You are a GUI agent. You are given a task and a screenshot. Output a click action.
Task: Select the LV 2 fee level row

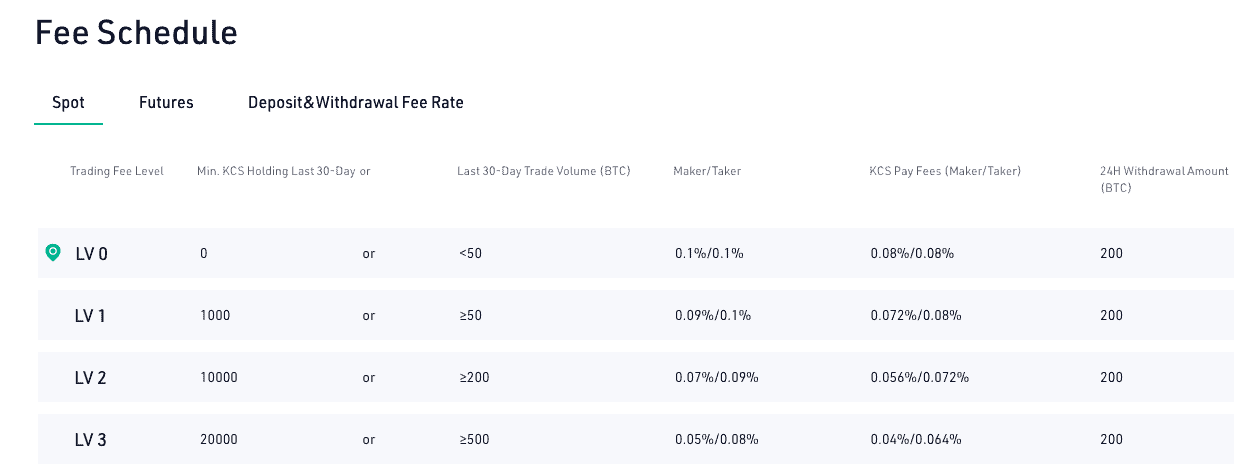(x=635, y=377)
